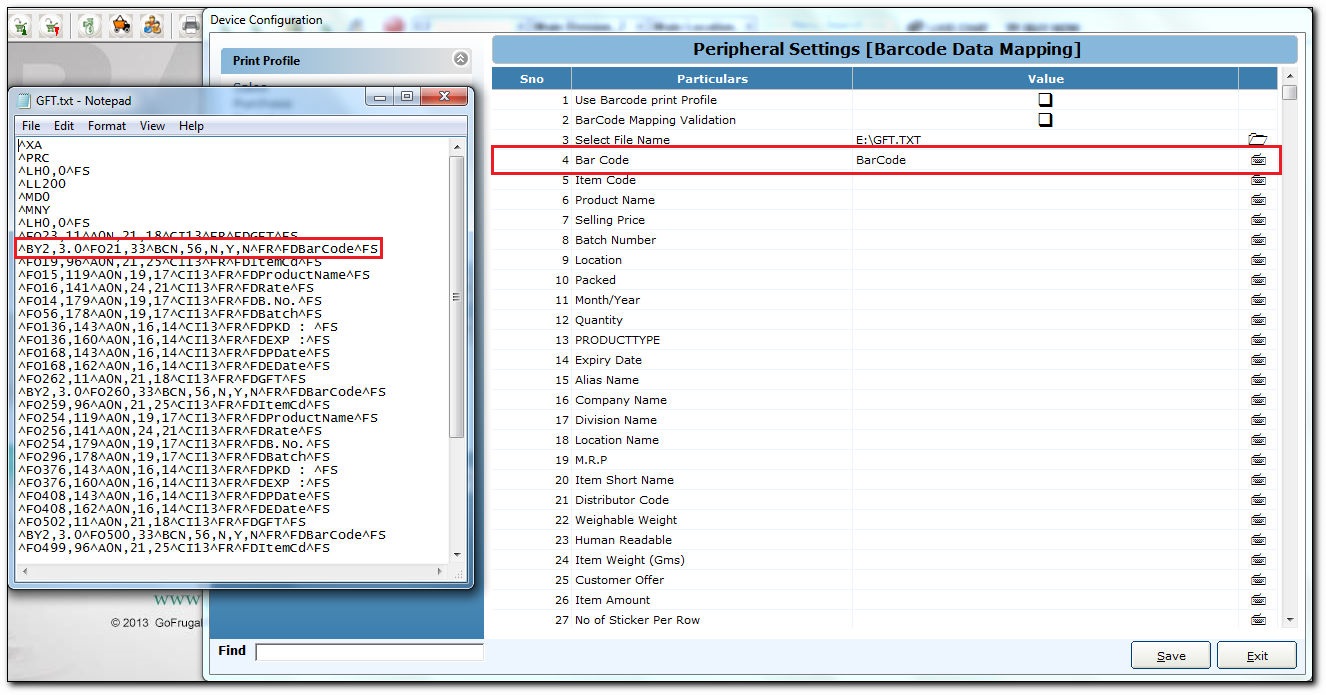The height and width of the screenshot is (695, 1326).
Task: Click keyboard icon in Location row
Action: click(x=1258, y=260)
